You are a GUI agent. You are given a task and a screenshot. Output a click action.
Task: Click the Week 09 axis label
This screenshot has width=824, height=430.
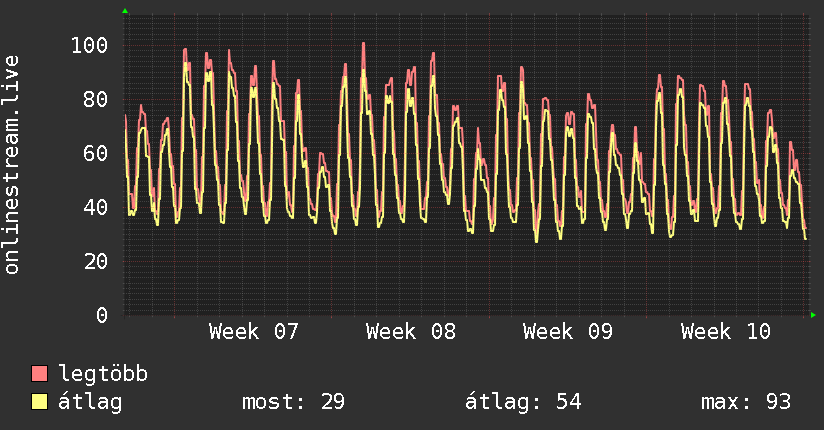(568, 332)
